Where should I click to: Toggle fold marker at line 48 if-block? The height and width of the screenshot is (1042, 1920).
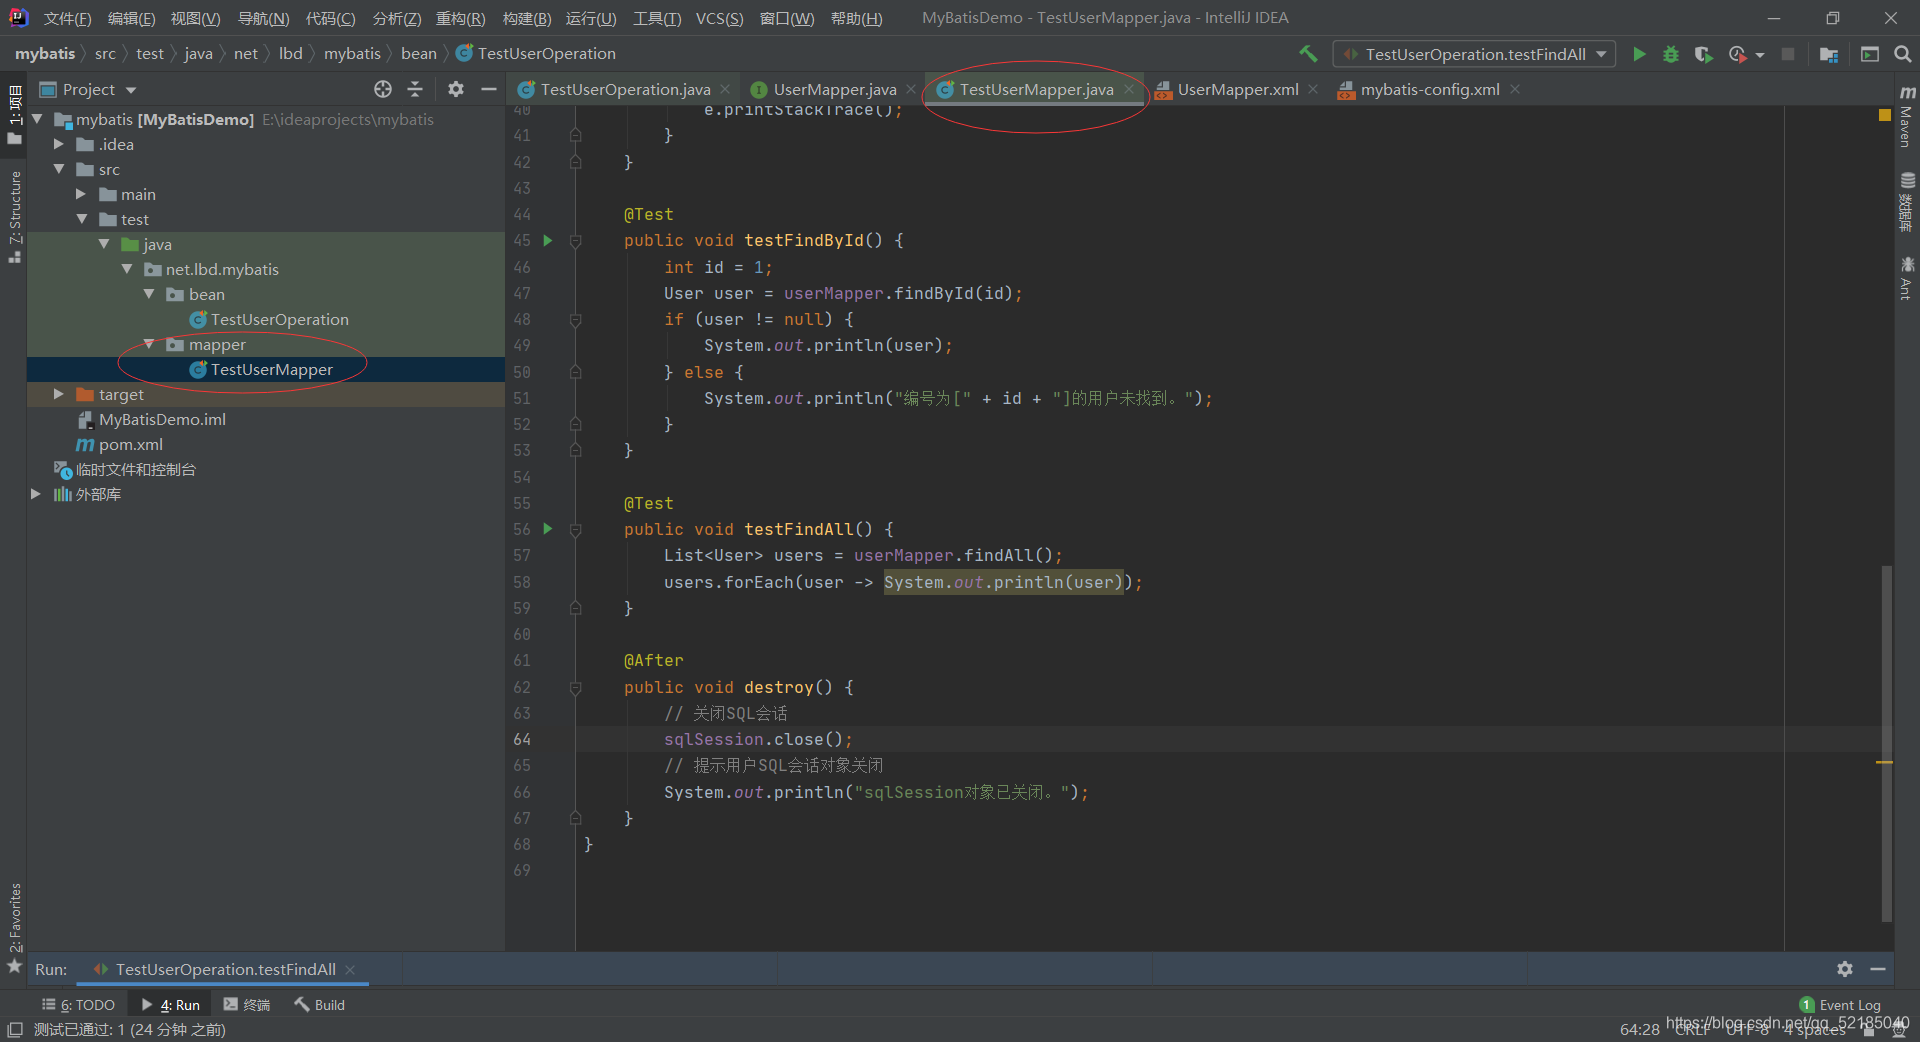[x=575, y=319]
